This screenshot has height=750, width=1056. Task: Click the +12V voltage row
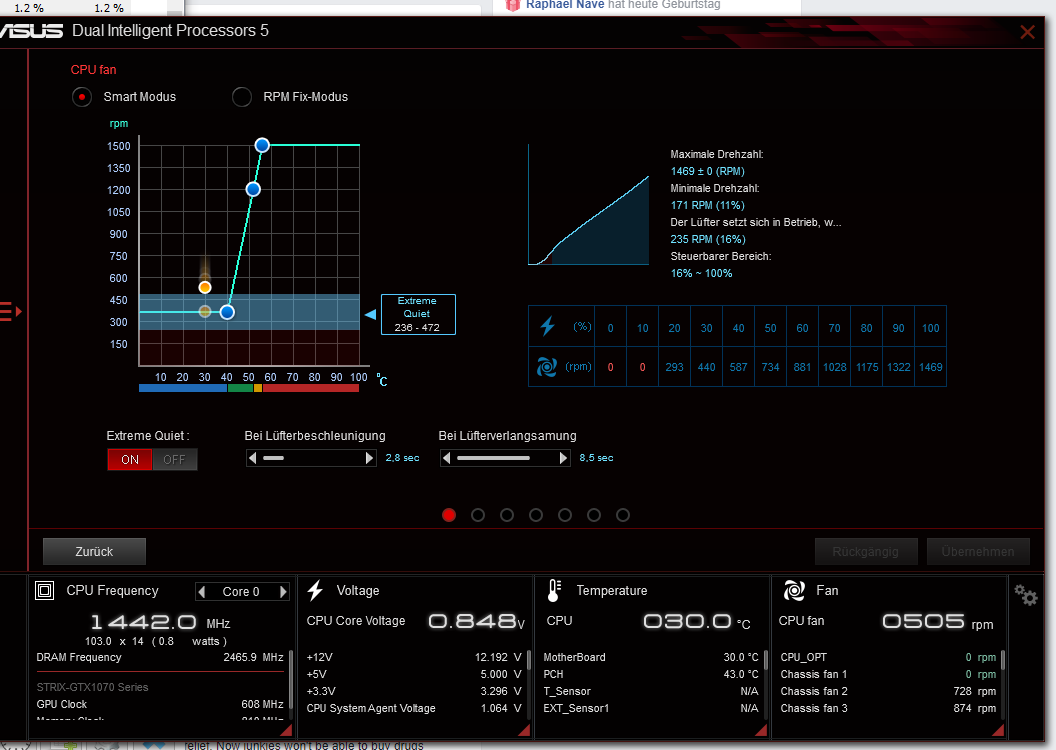[x=414, y=657]
